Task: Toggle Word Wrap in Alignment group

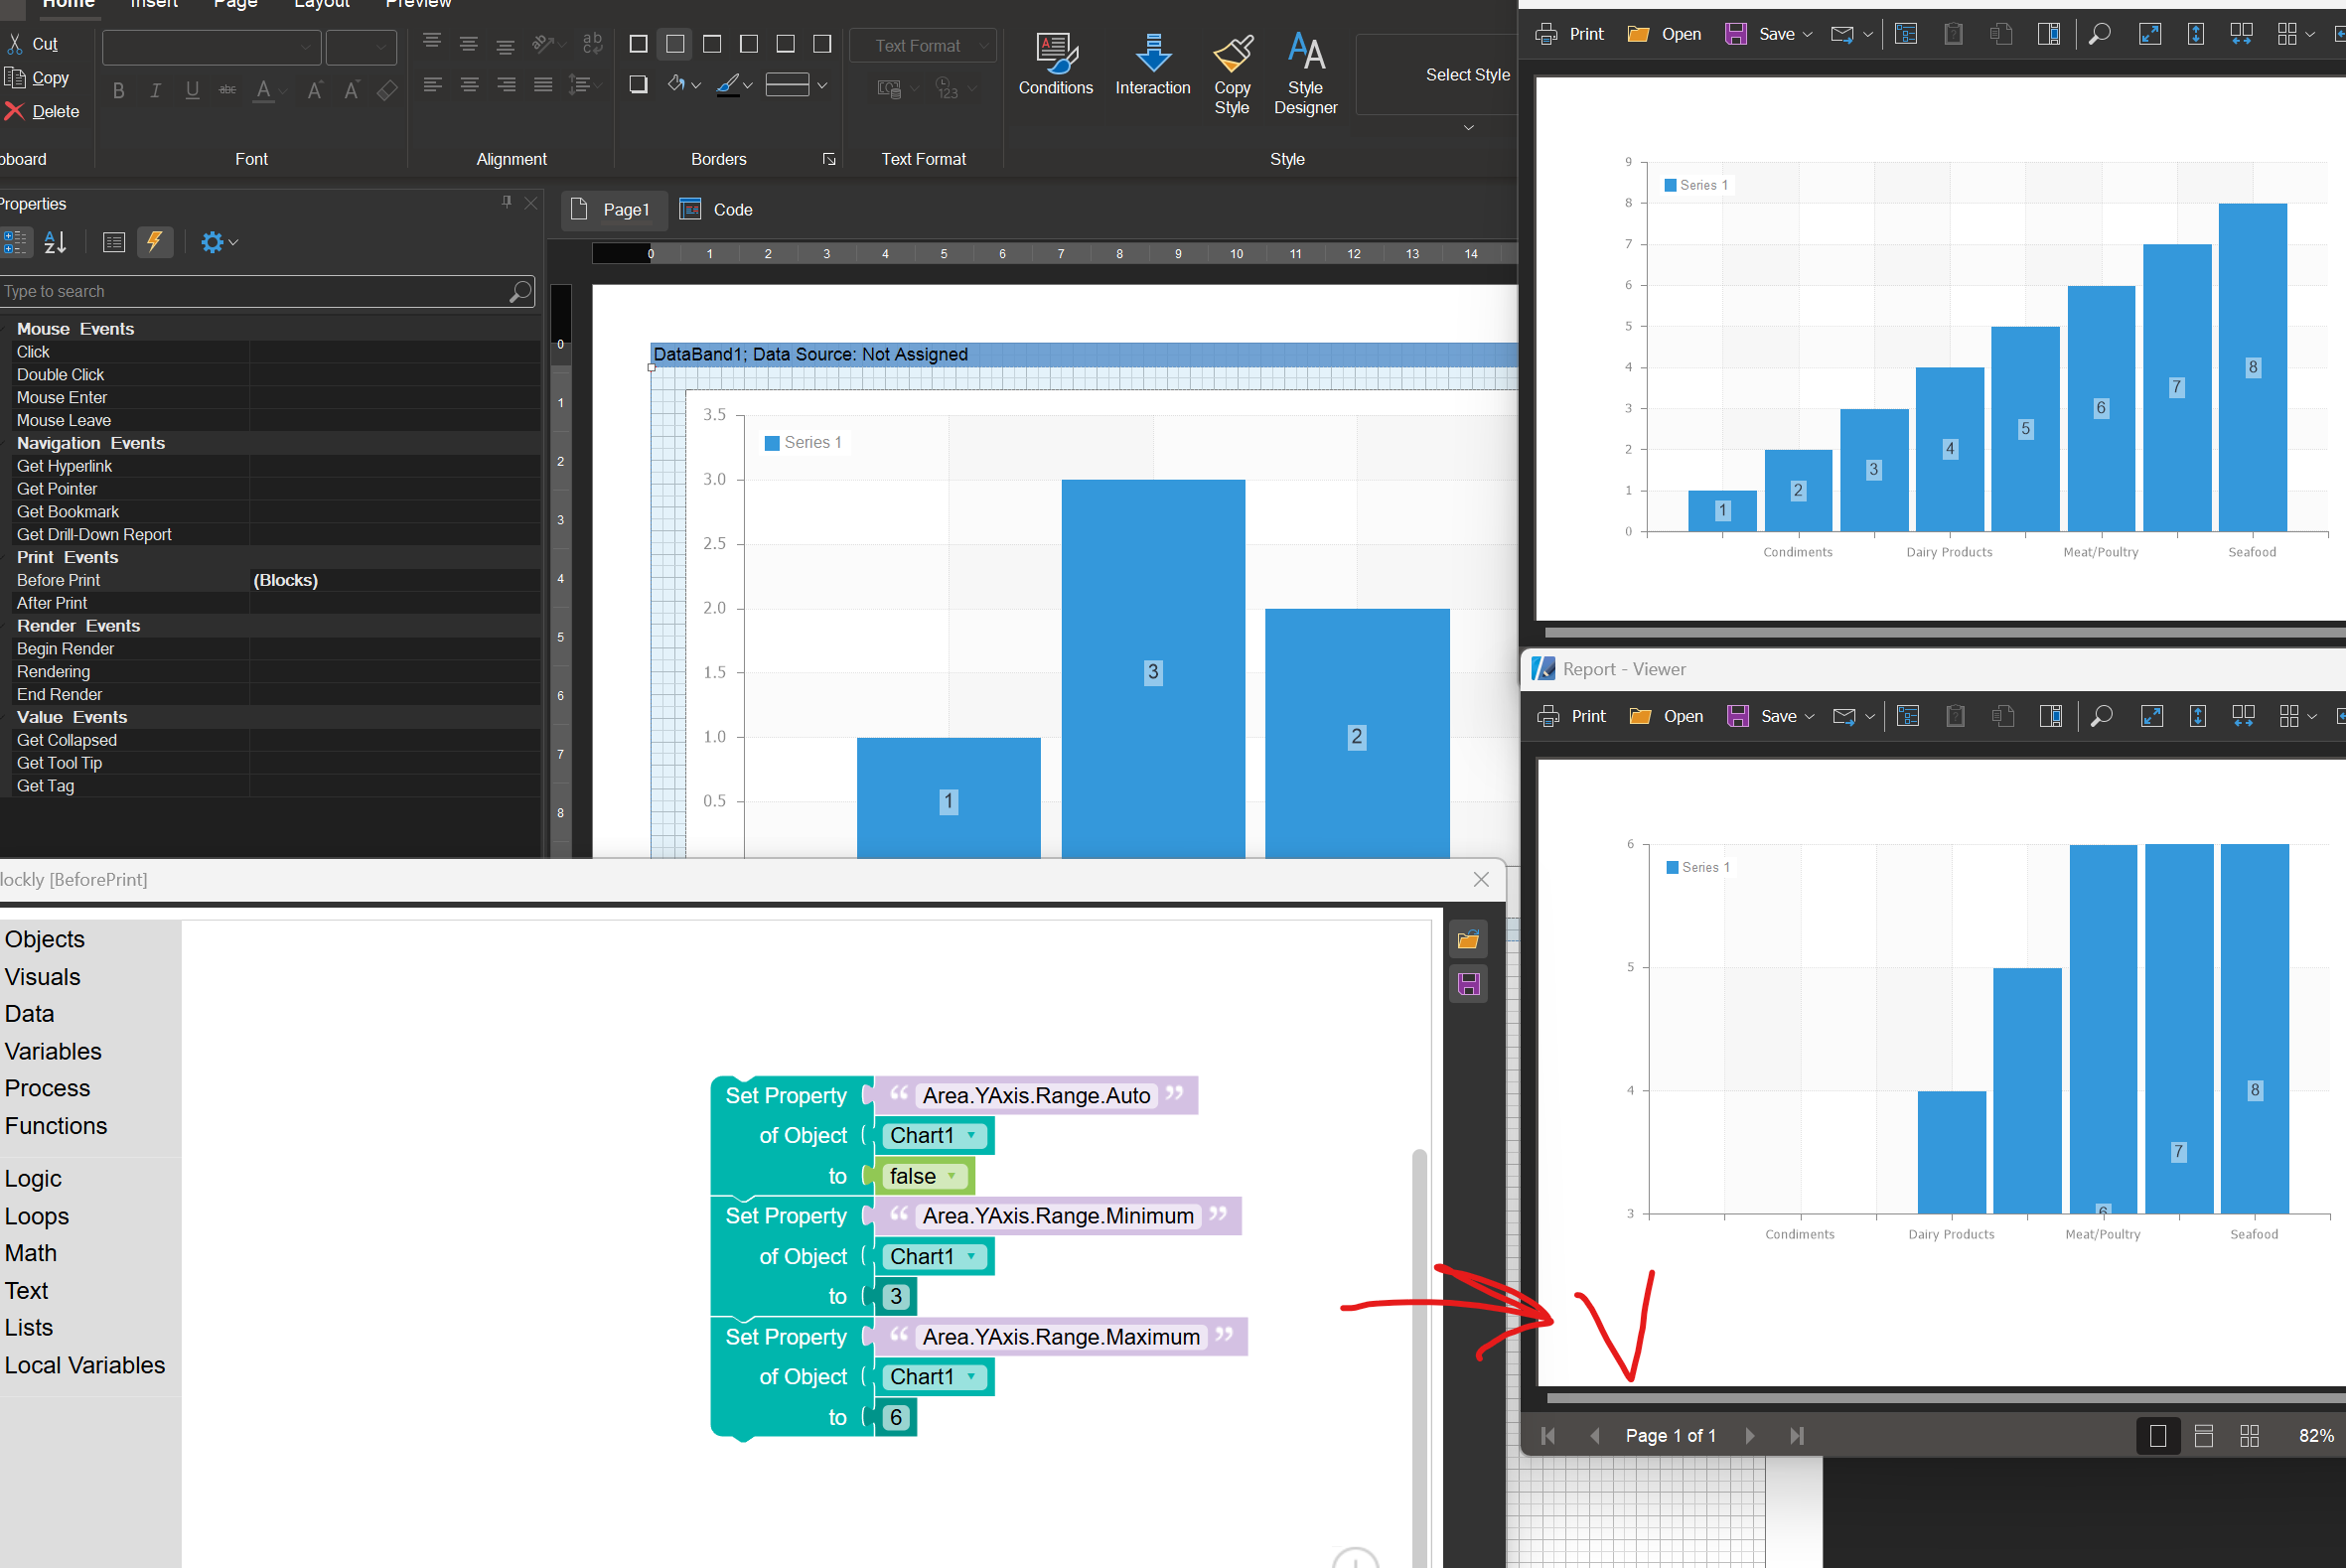Action: pos(592,44)
